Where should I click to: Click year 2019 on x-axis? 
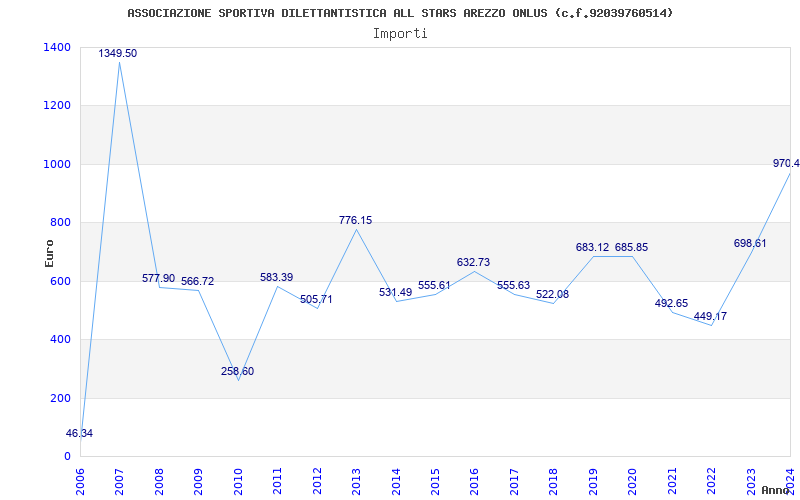click(x=593, y=481)
